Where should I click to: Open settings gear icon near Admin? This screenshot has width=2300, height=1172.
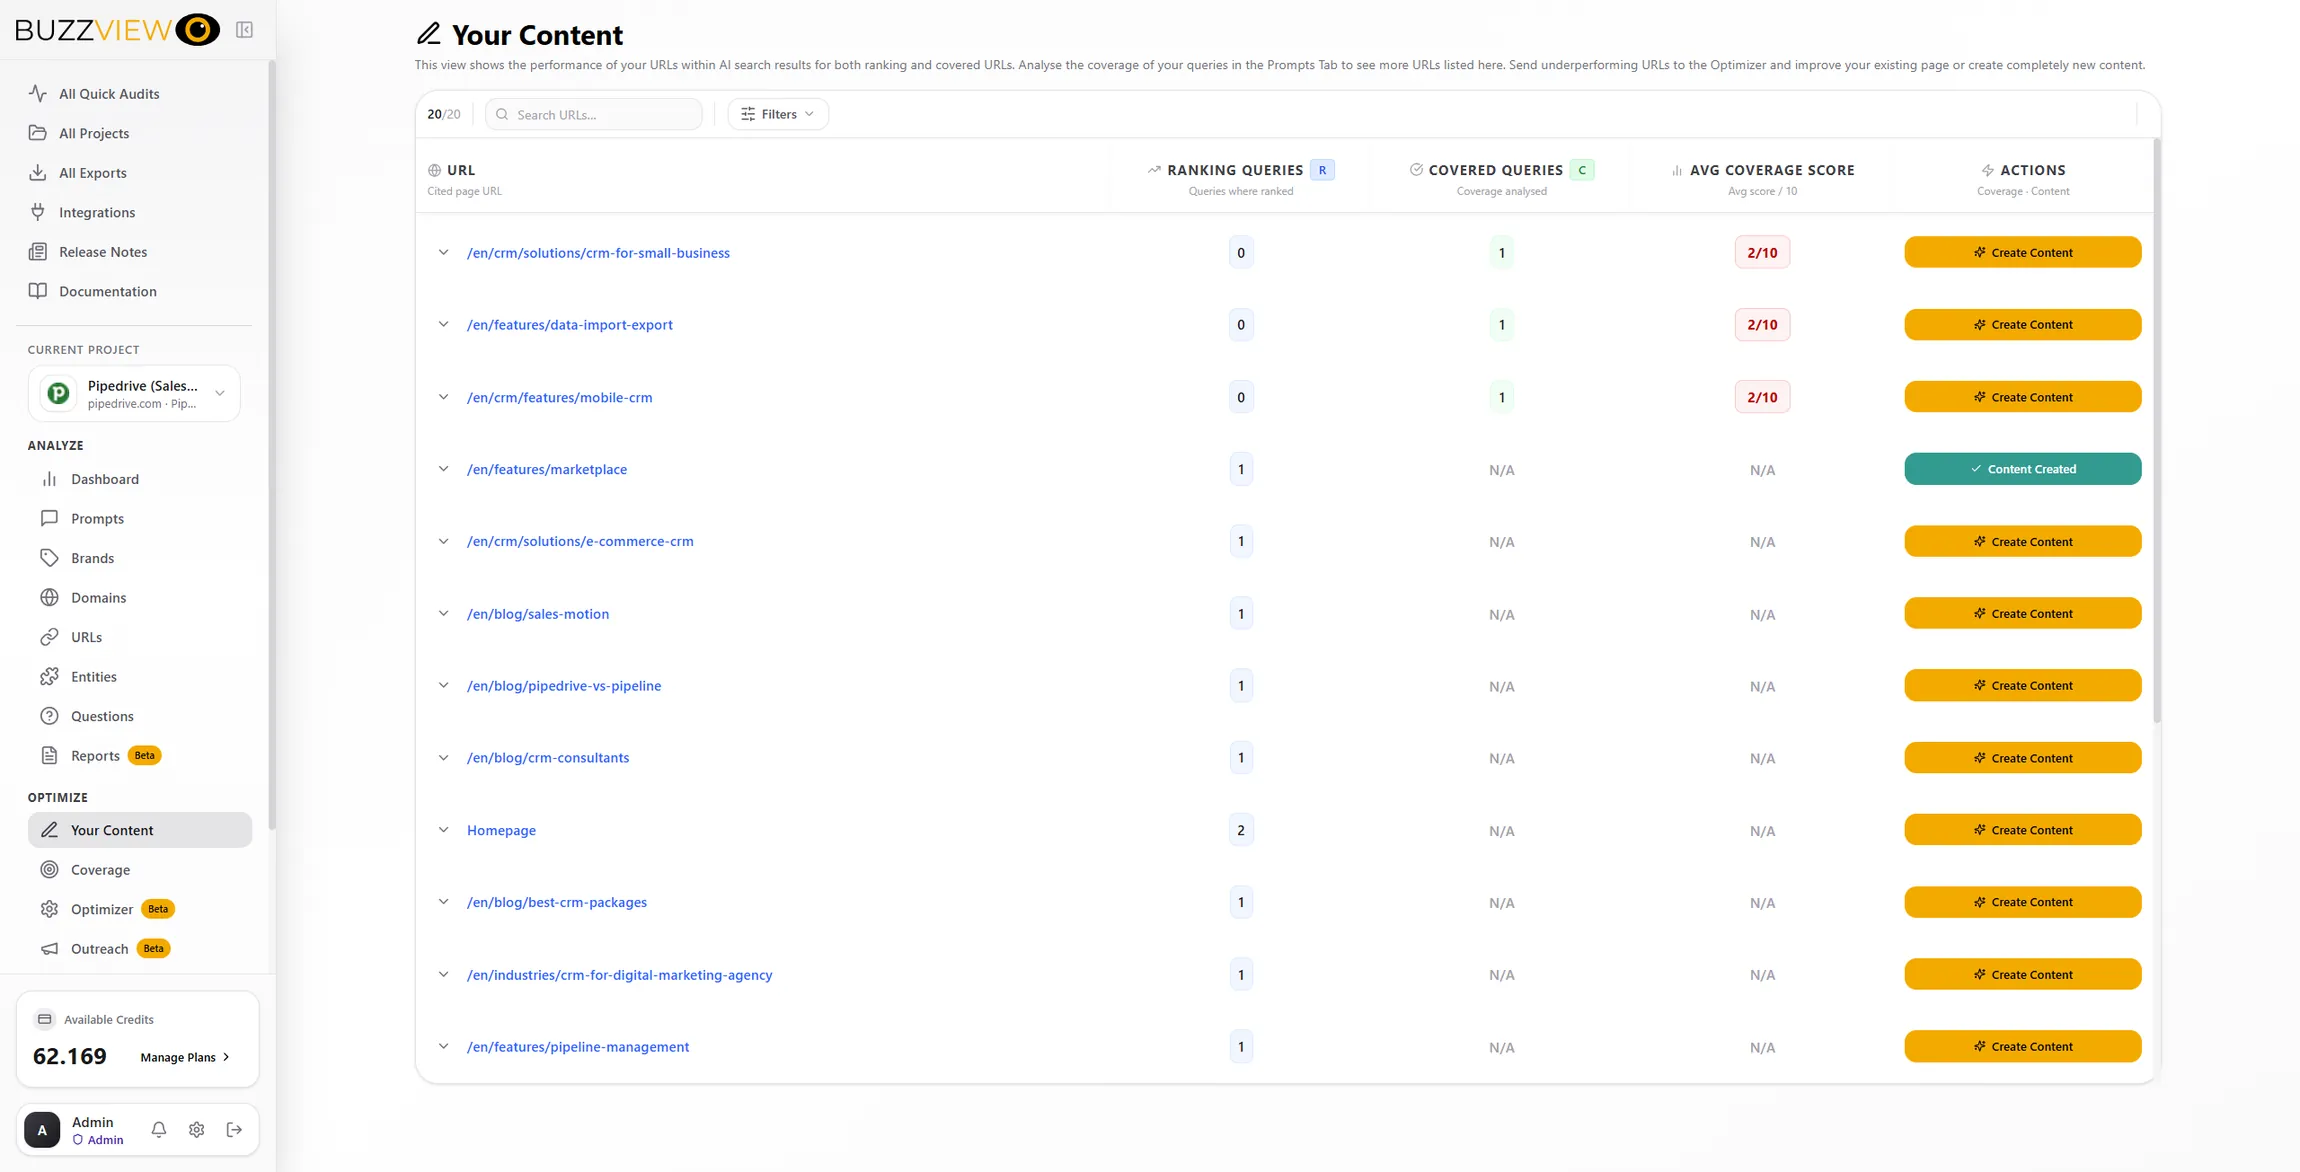(197, 1129)
